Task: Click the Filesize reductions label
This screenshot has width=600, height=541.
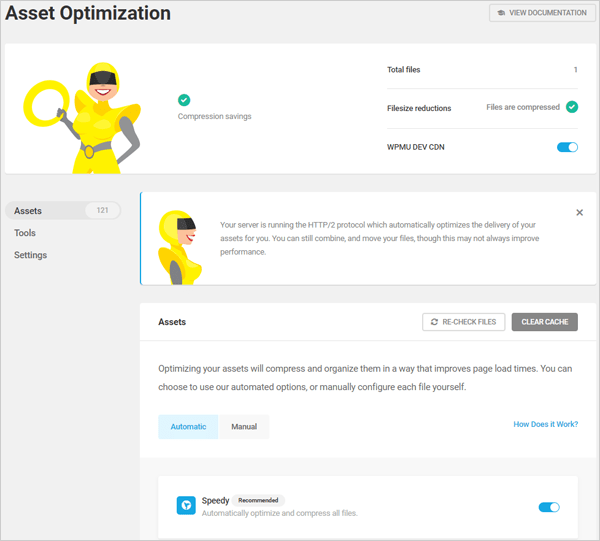Action: click(419, 108)
